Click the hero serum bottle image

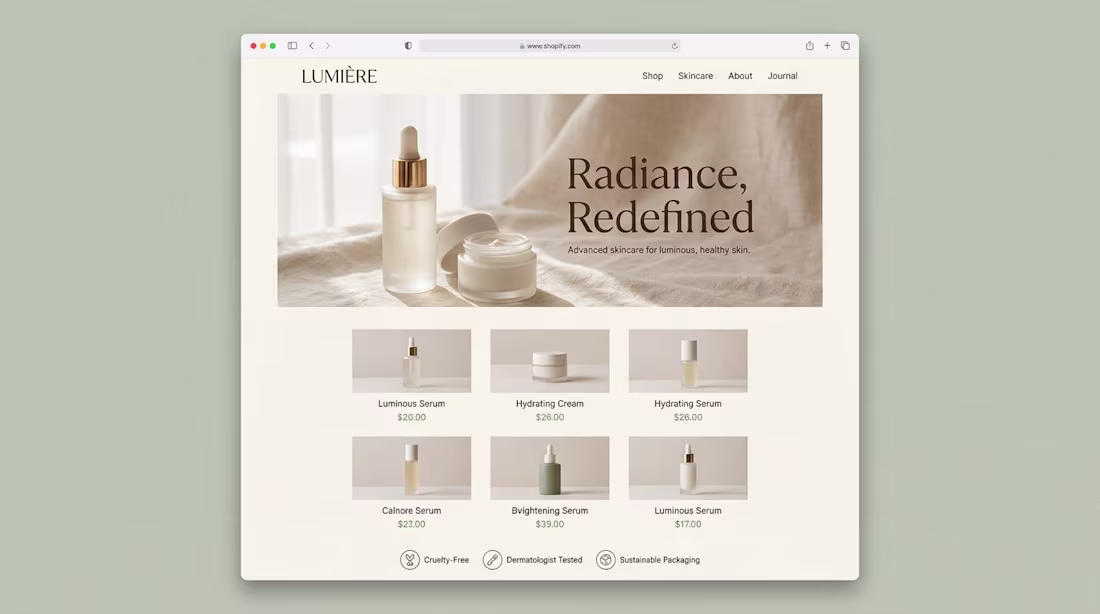tap(410, 209)
